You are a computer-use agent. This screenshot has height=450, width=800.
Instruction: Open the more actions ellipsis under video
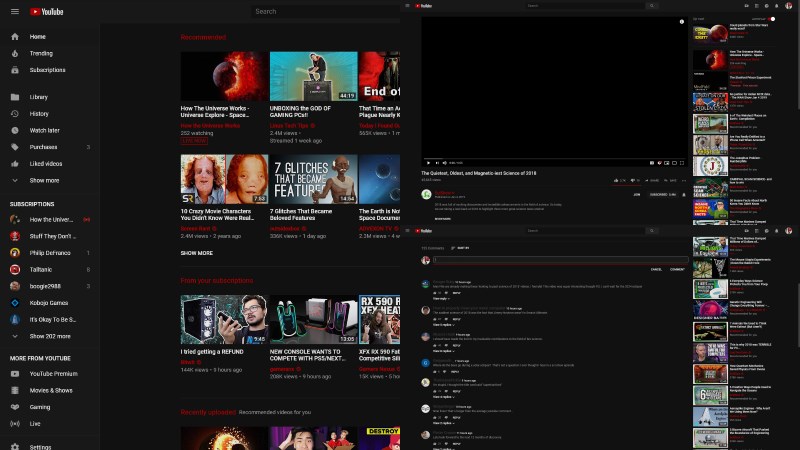[x=684, y=180]
